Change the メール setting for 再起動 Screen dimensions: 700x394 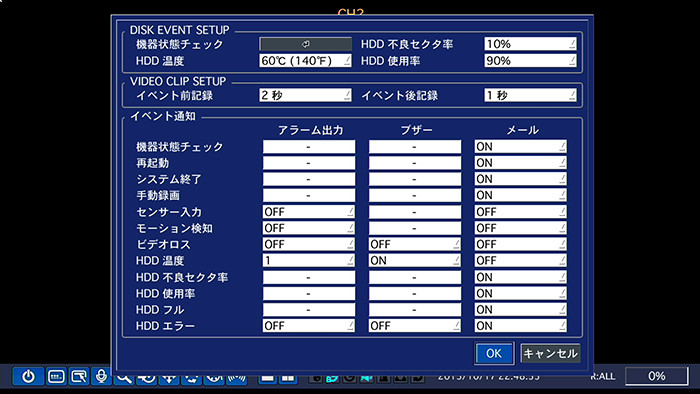click(521, 163)
